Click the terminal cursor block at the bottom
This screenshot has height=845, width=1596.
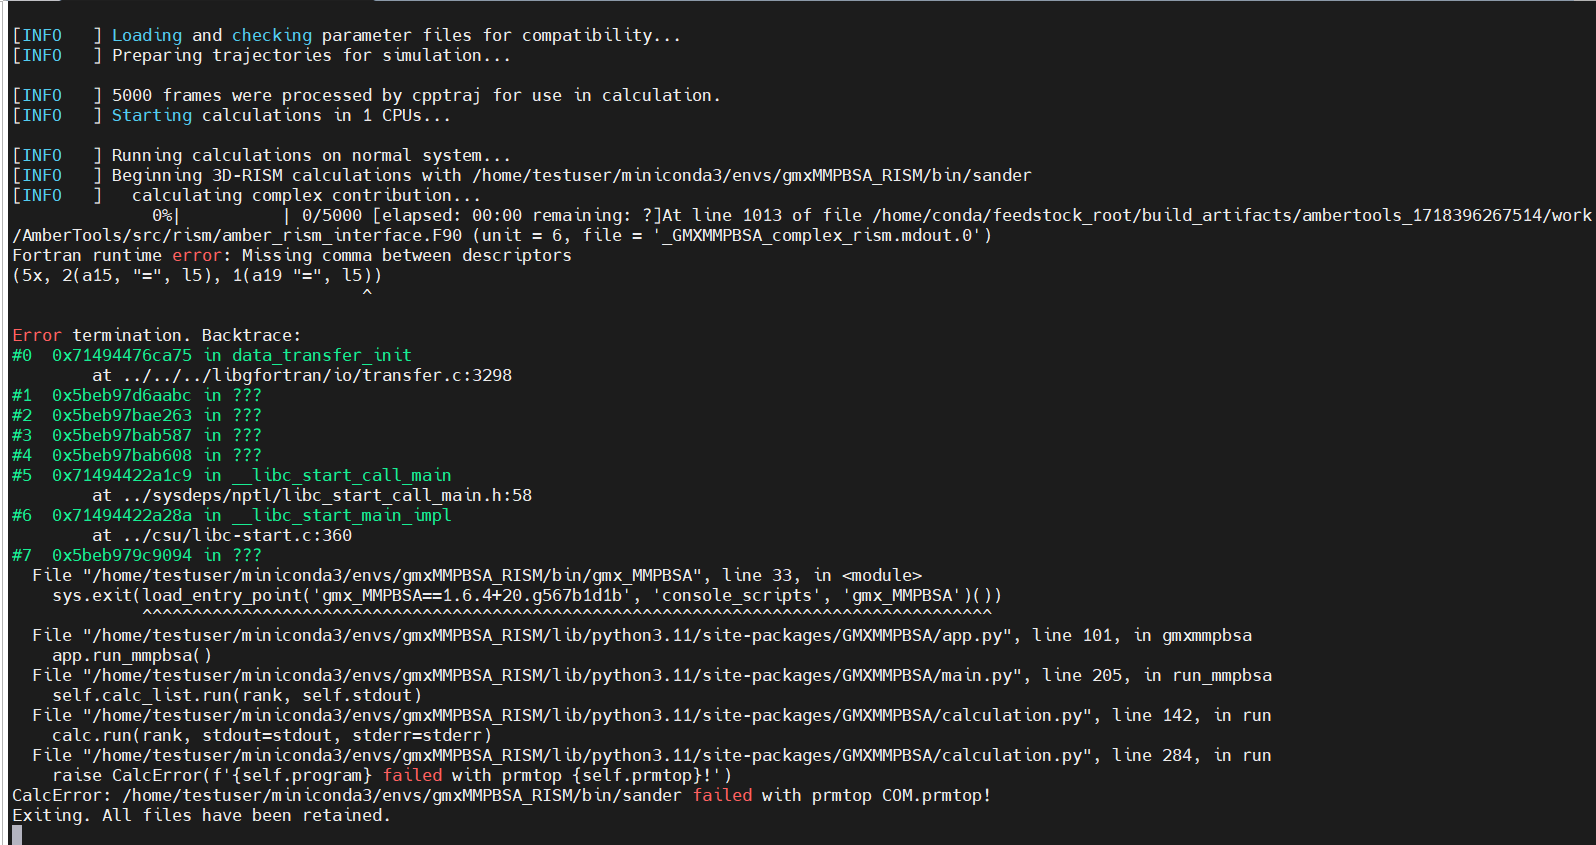tap(17, 834)
